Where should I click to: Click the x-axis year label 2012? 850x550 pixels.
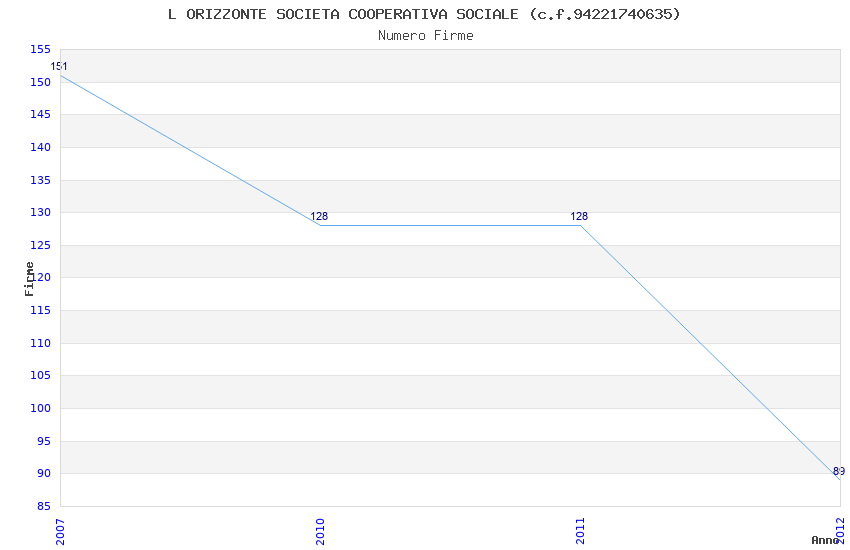coord(840,530)
